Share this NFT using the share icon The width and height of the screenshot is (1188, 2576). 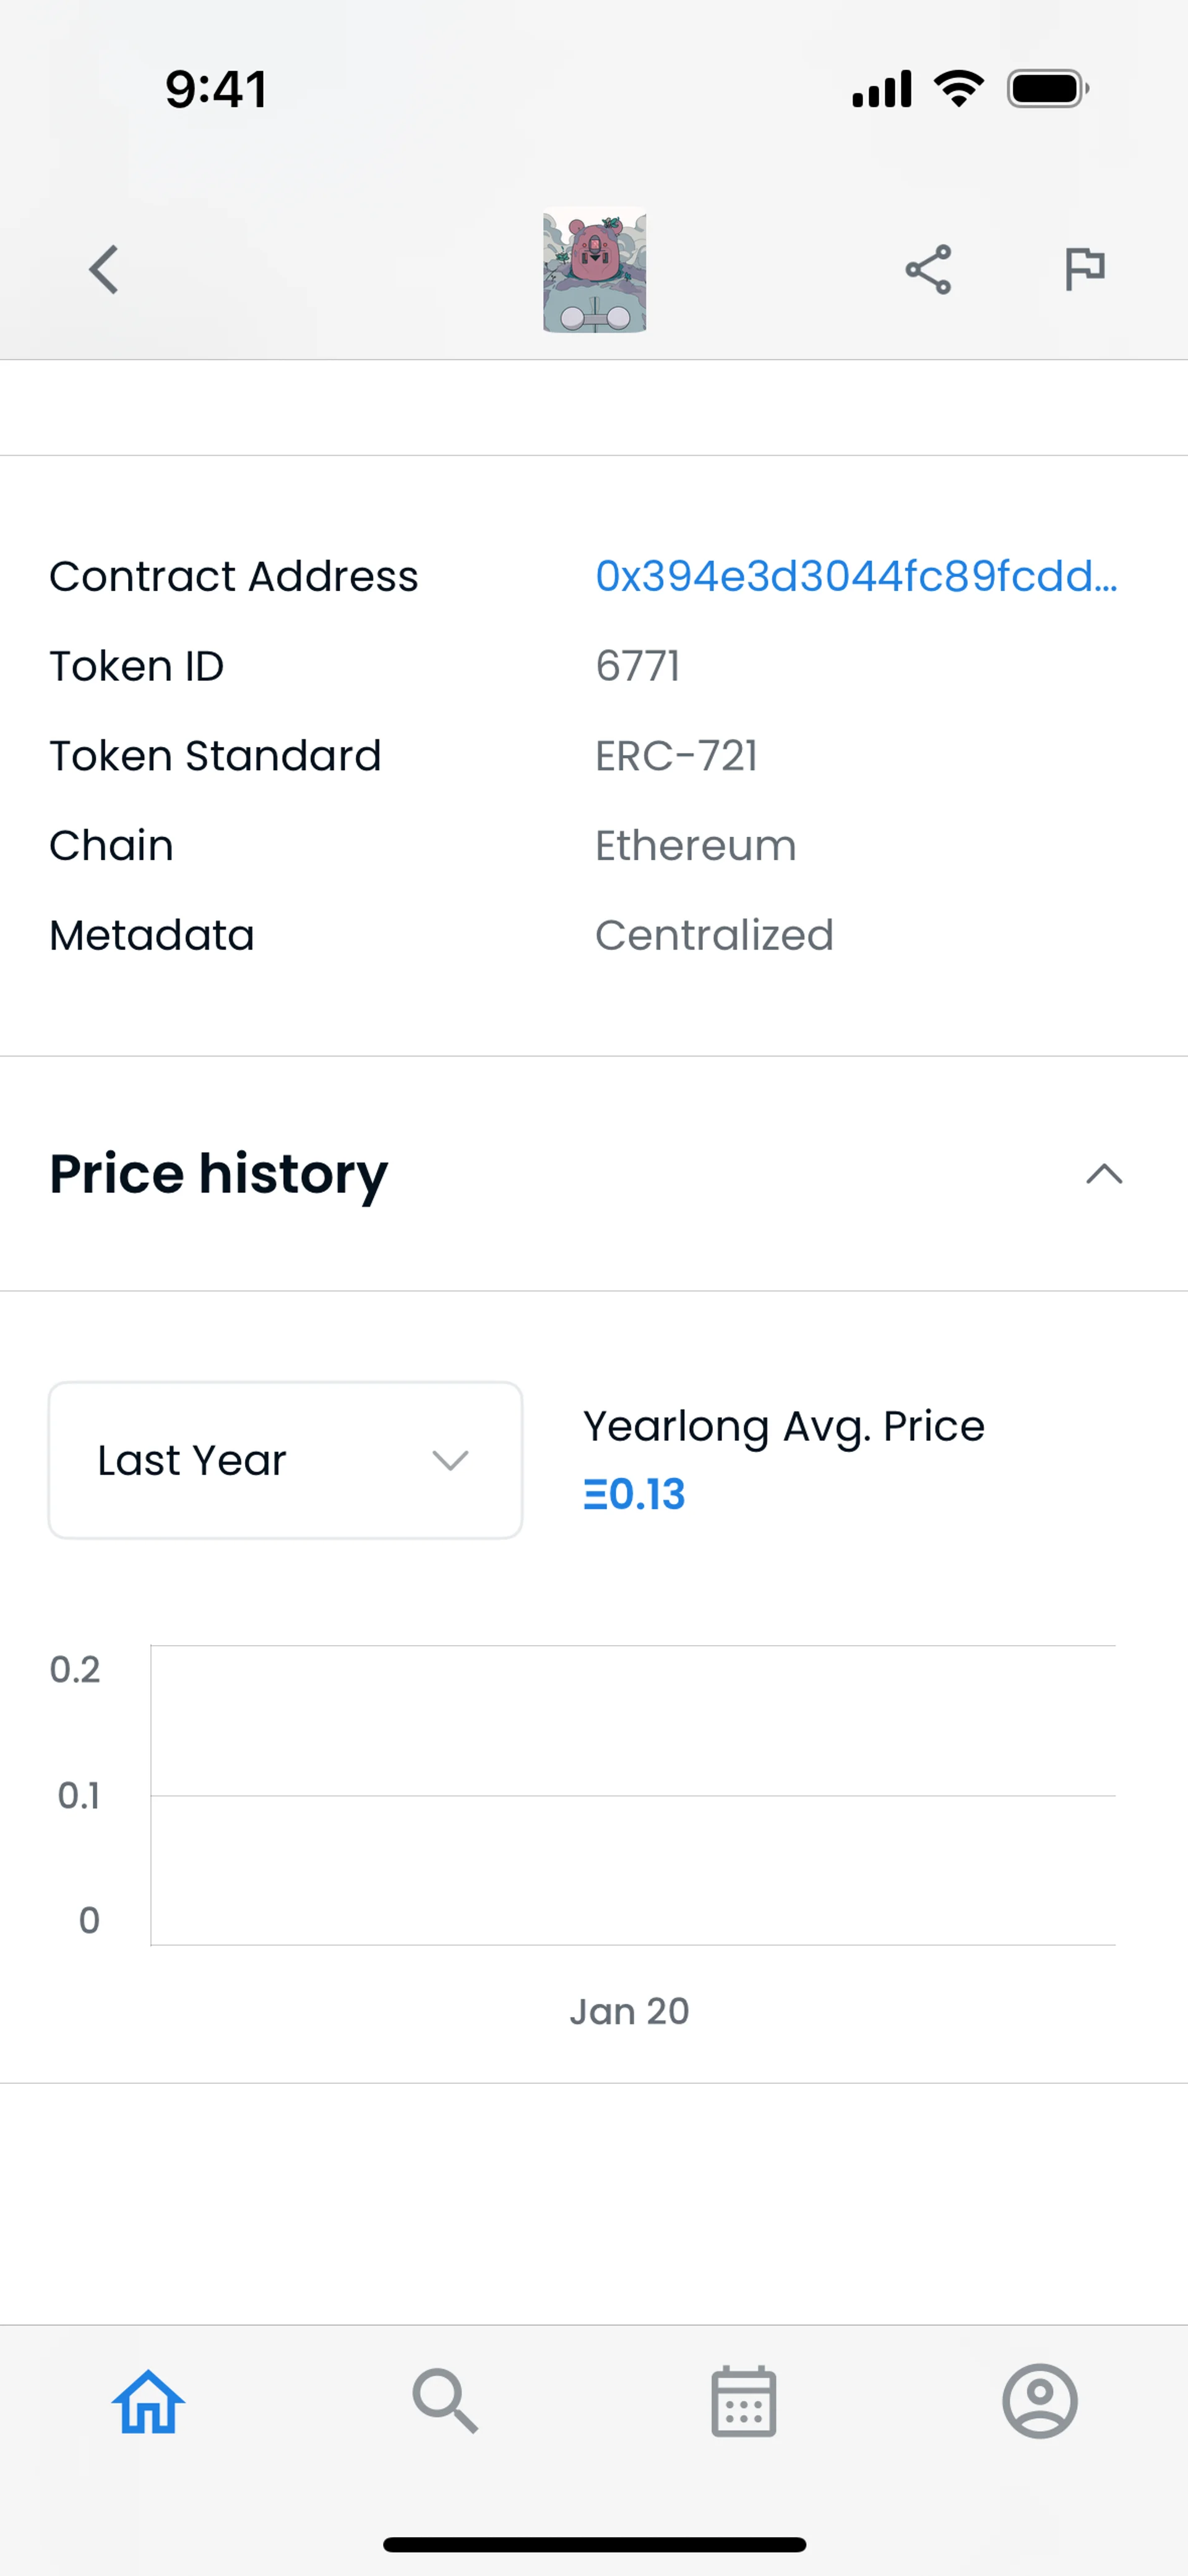[x=928, y=270]
